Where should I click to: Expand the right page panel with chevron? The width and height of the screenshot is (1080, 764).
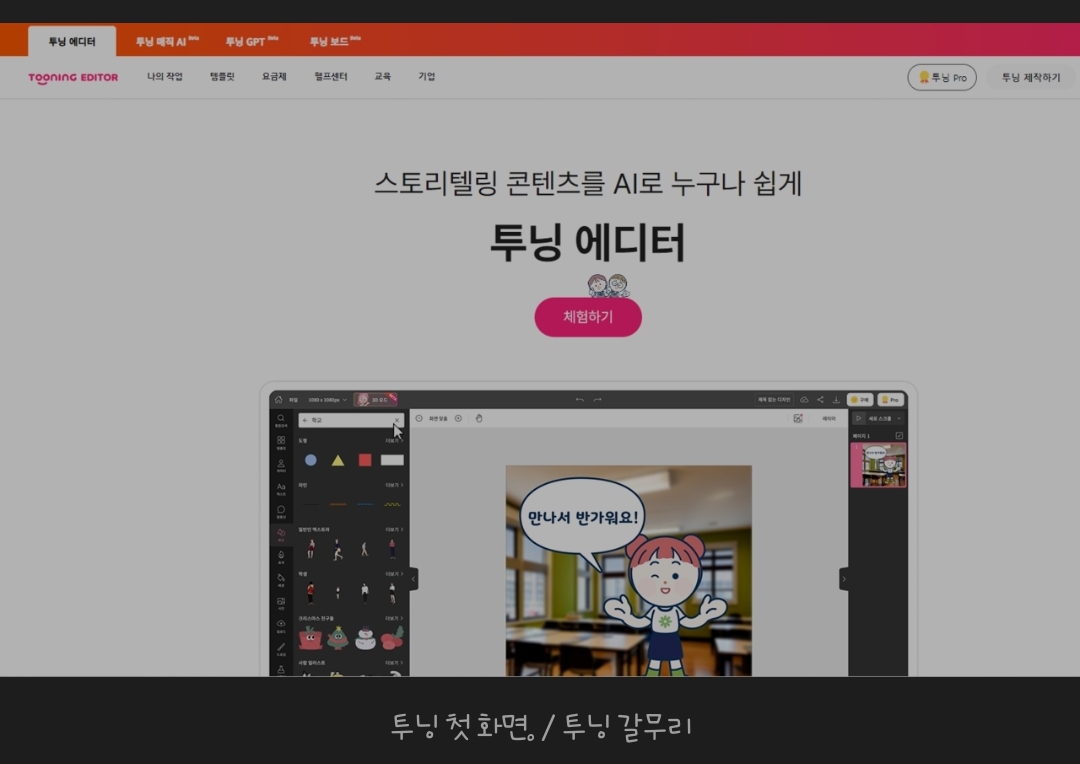pos(844,579)
